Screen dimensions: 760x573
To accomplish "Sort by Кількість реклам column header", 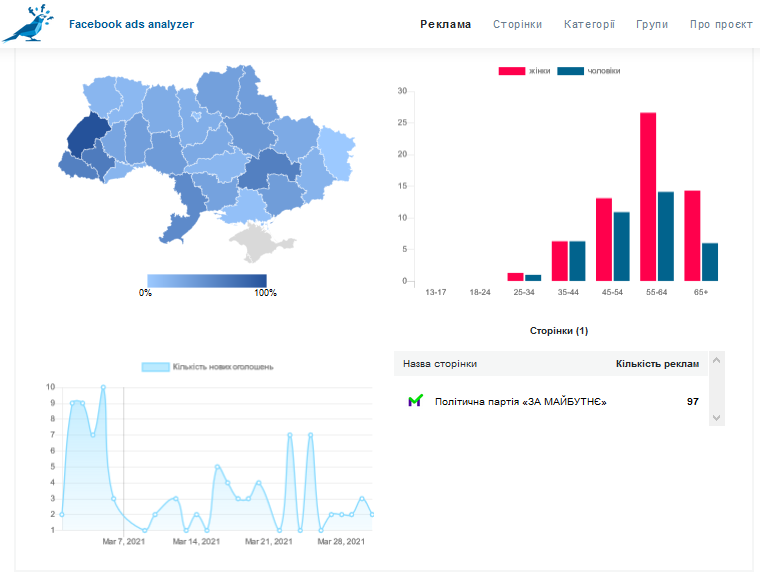I will tap(657, 364).
